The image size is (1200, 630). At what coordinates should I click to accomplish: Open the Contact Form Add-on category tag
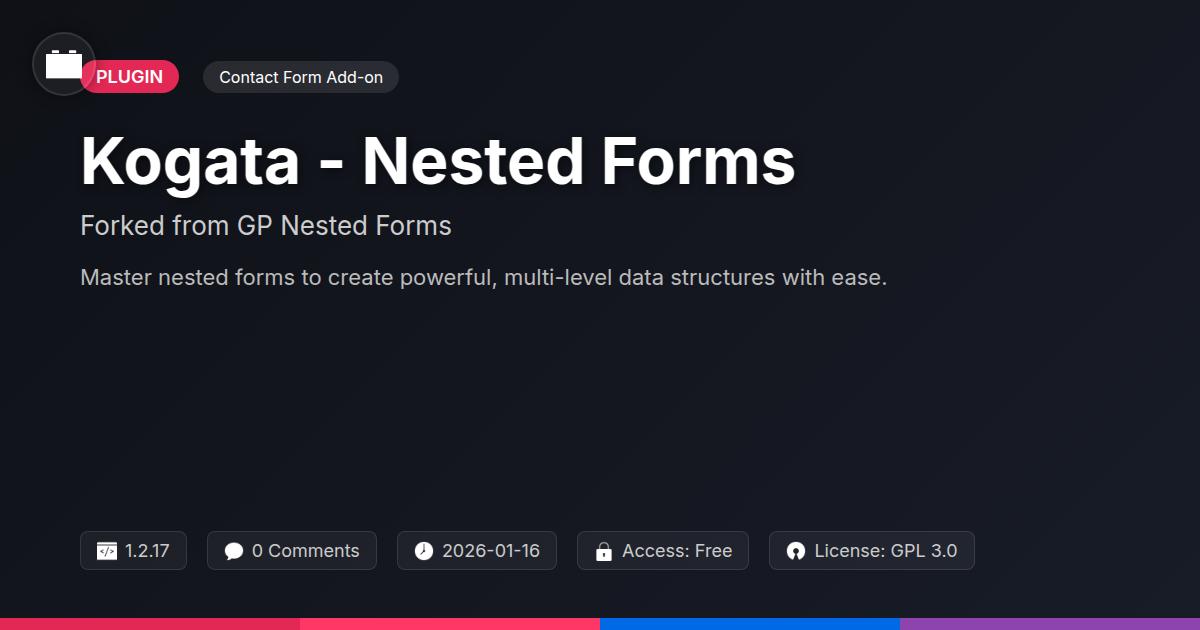coord(301,77)
